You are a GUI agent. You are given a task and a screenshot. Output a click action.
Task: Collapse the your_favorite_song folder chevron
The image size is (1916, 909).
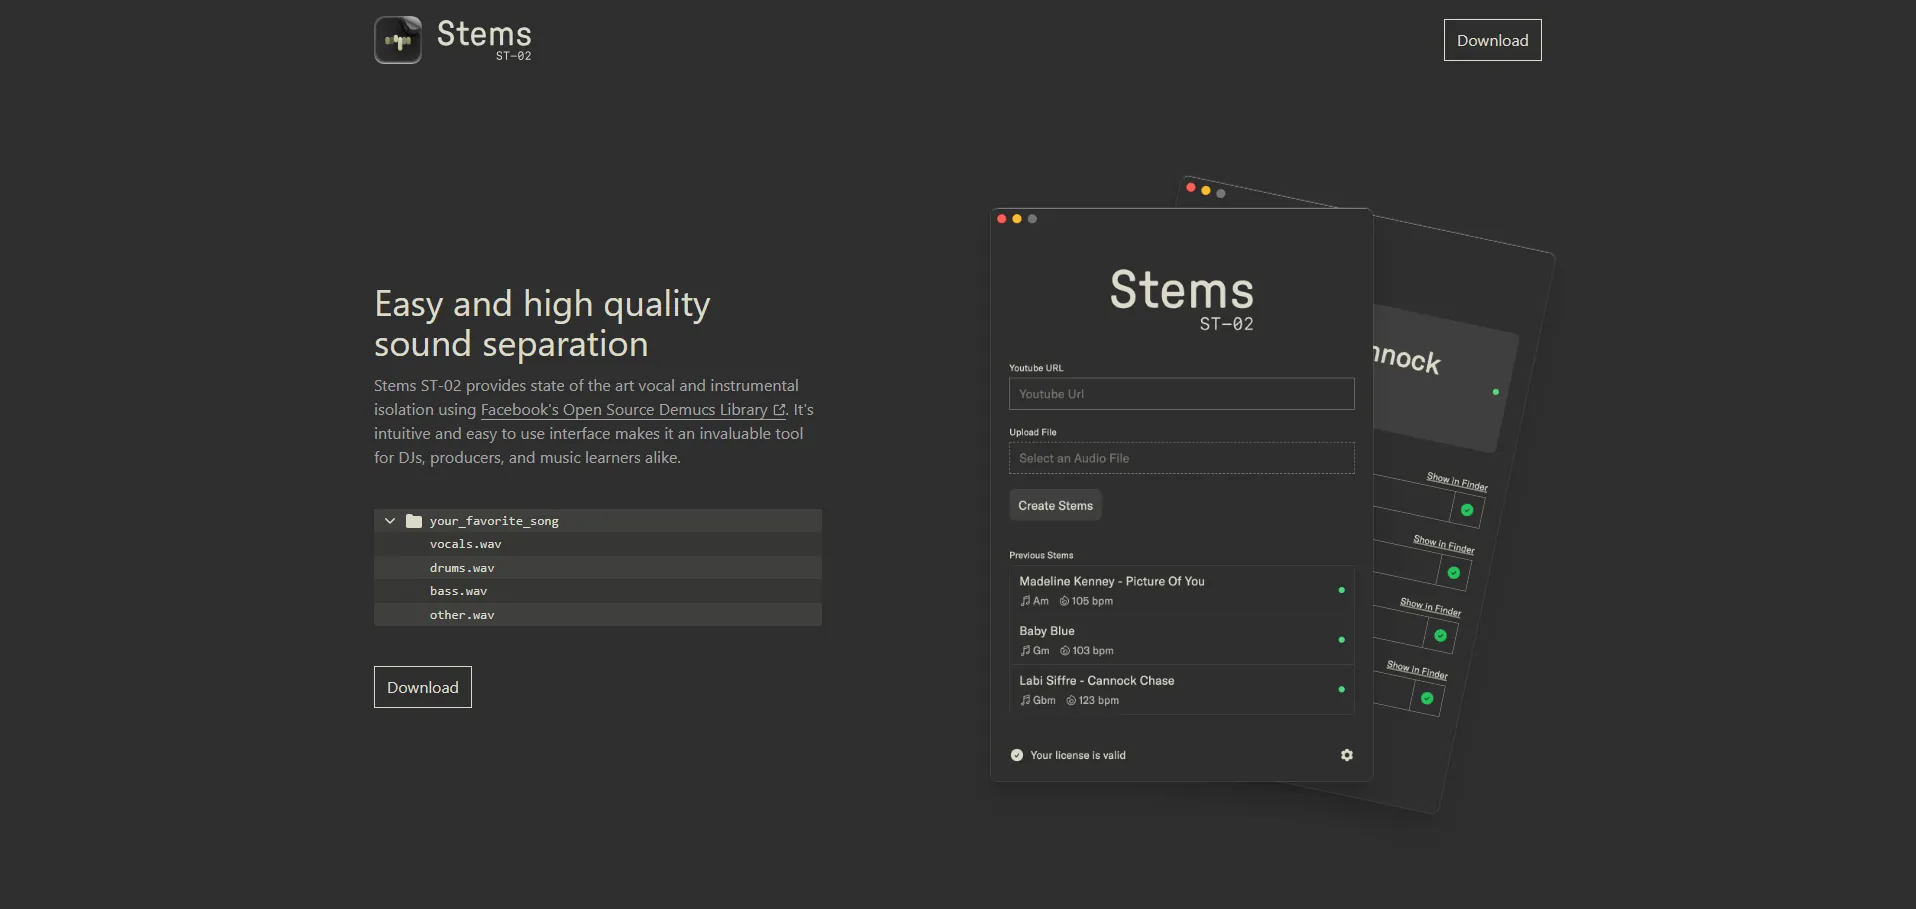[390, 521]
